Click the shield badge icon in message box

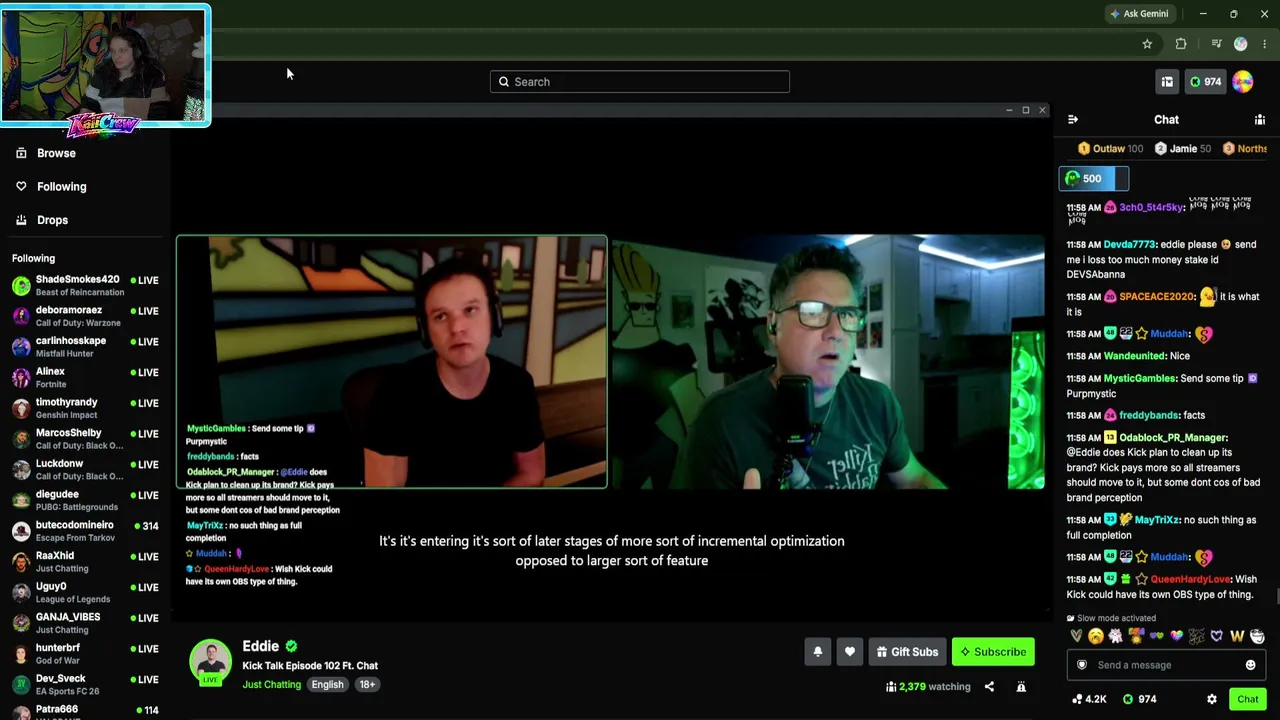pyautogui.click(x=1081, y=665)
